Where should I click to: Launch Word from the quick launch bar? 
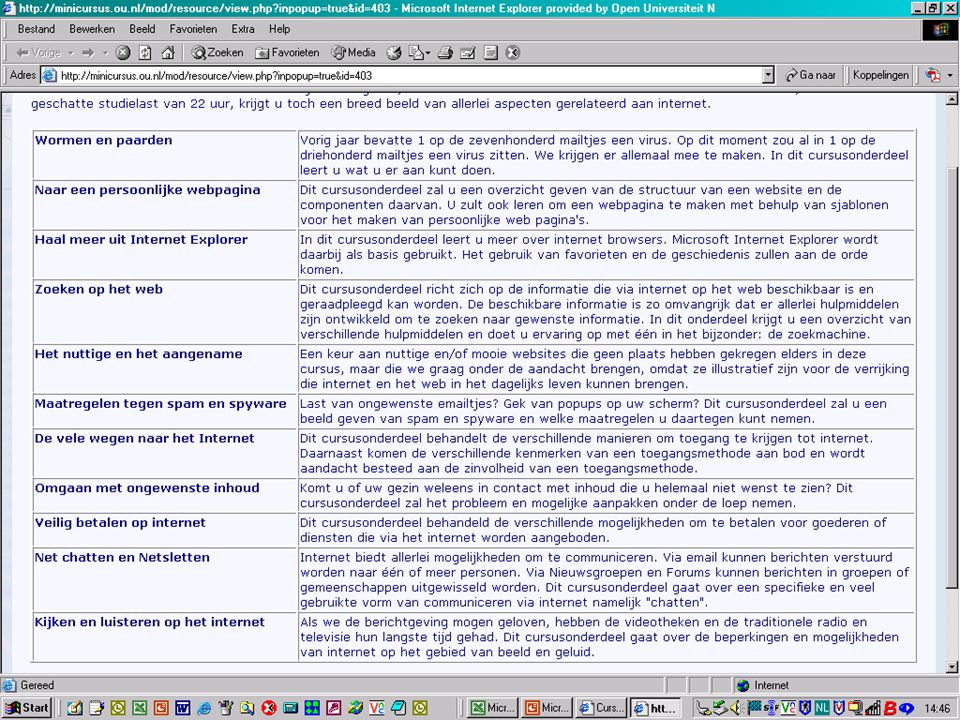(182, 708)
